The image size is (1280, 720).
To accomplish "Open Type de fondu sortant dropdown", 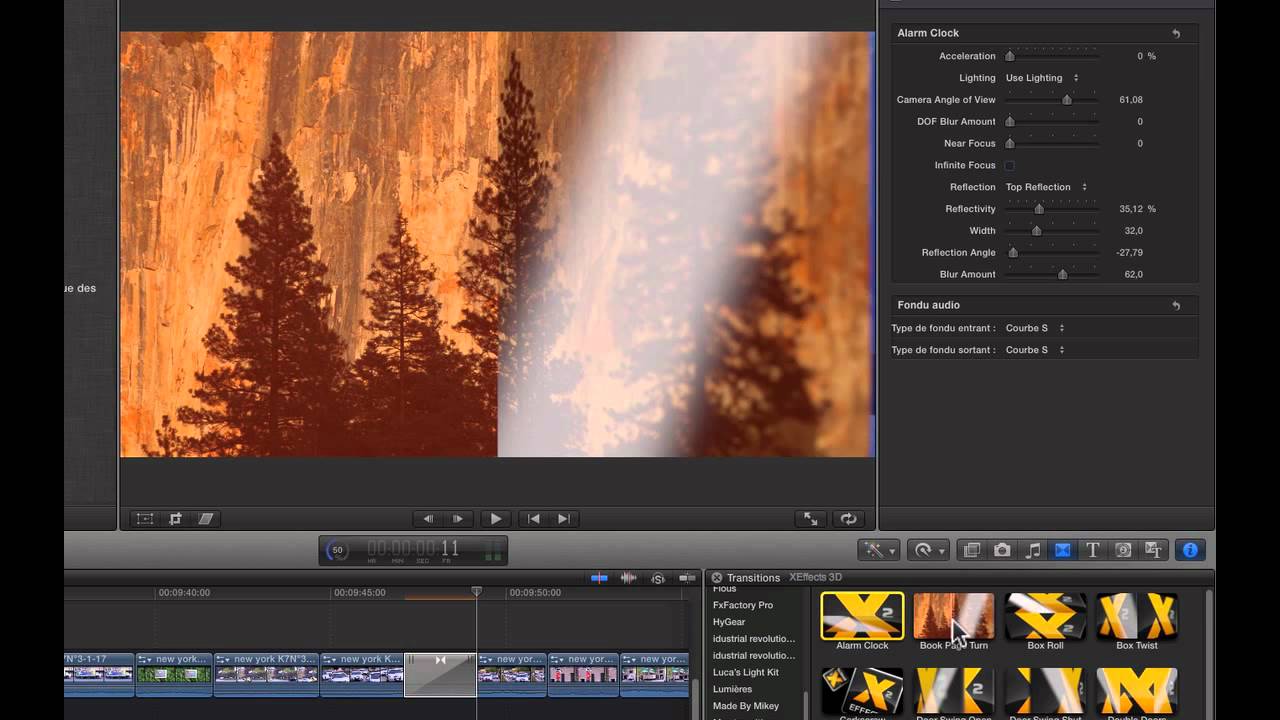I will click(x=1035, y=350).
